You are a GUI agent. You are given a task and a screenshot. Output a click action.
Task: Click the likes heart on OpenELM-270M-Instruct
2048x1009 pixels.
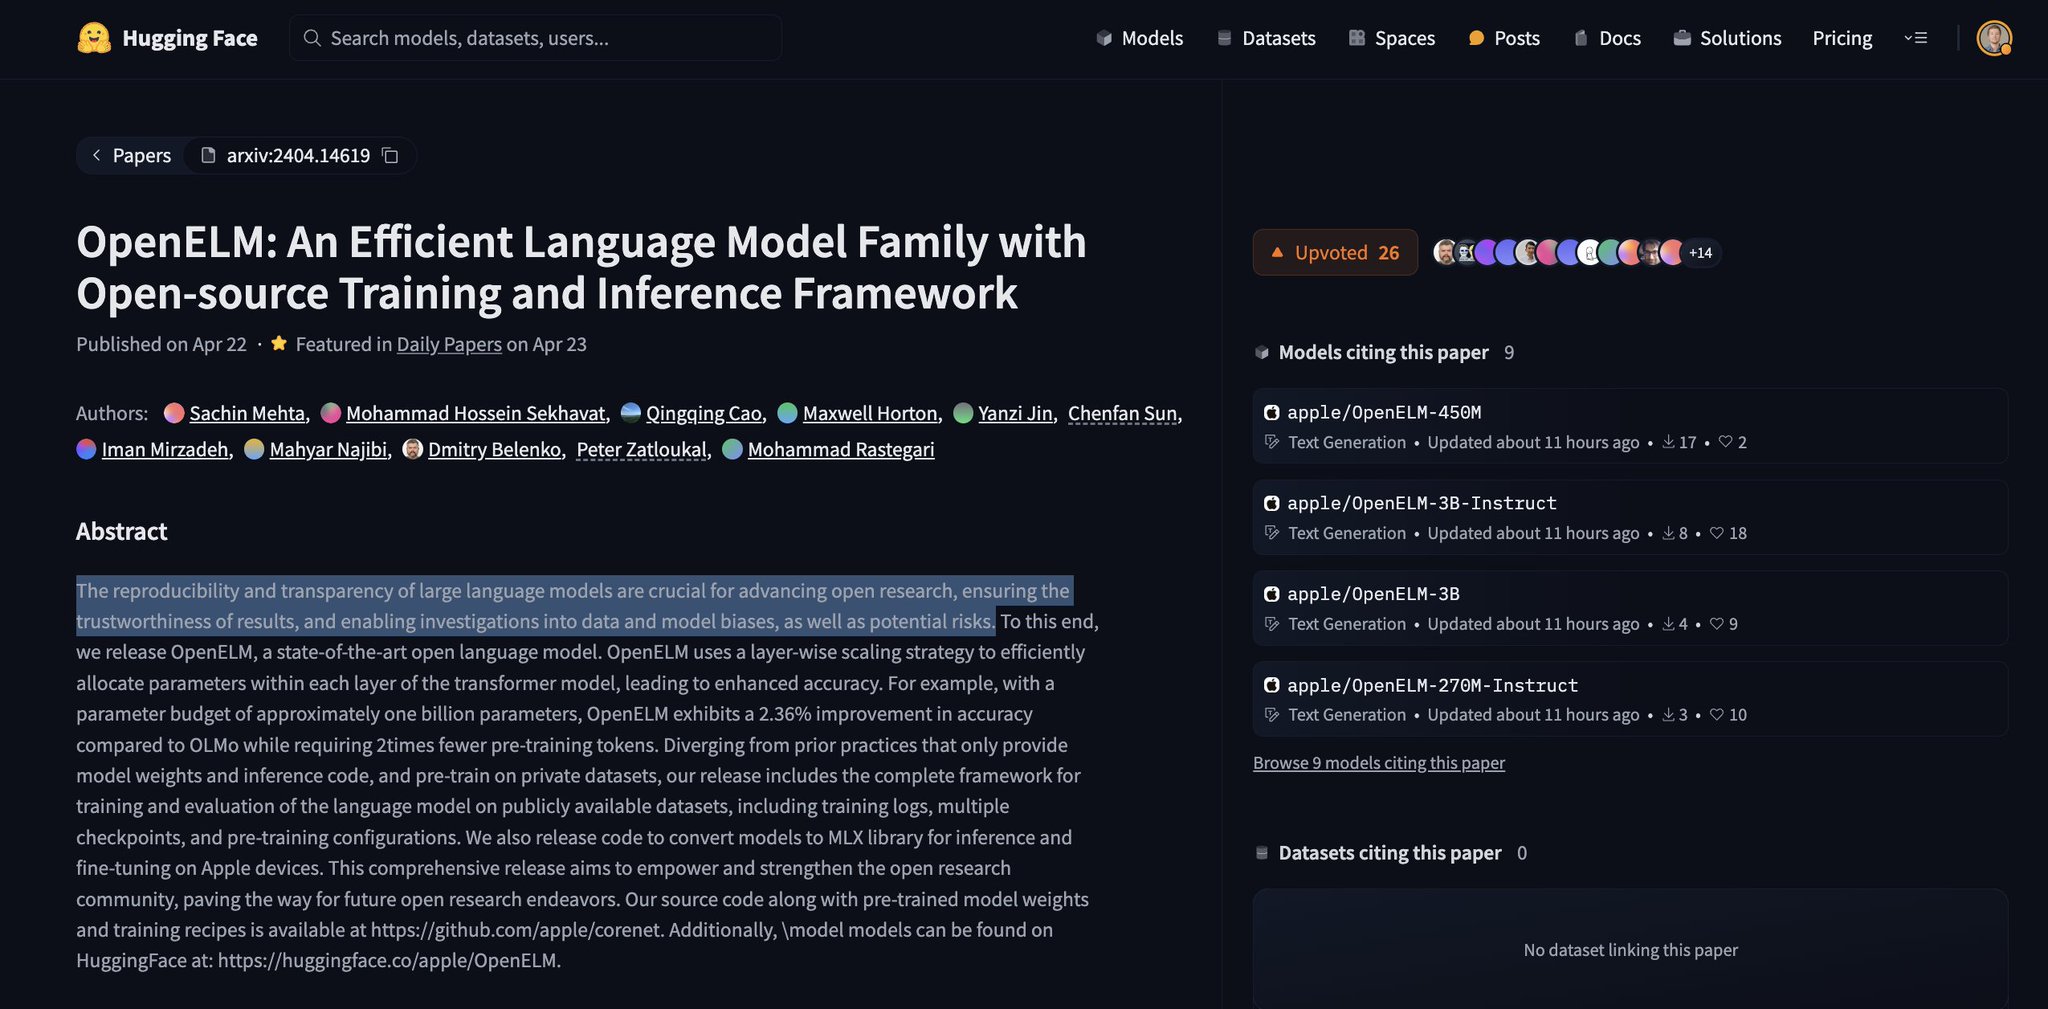click(x=1716, y=715)
